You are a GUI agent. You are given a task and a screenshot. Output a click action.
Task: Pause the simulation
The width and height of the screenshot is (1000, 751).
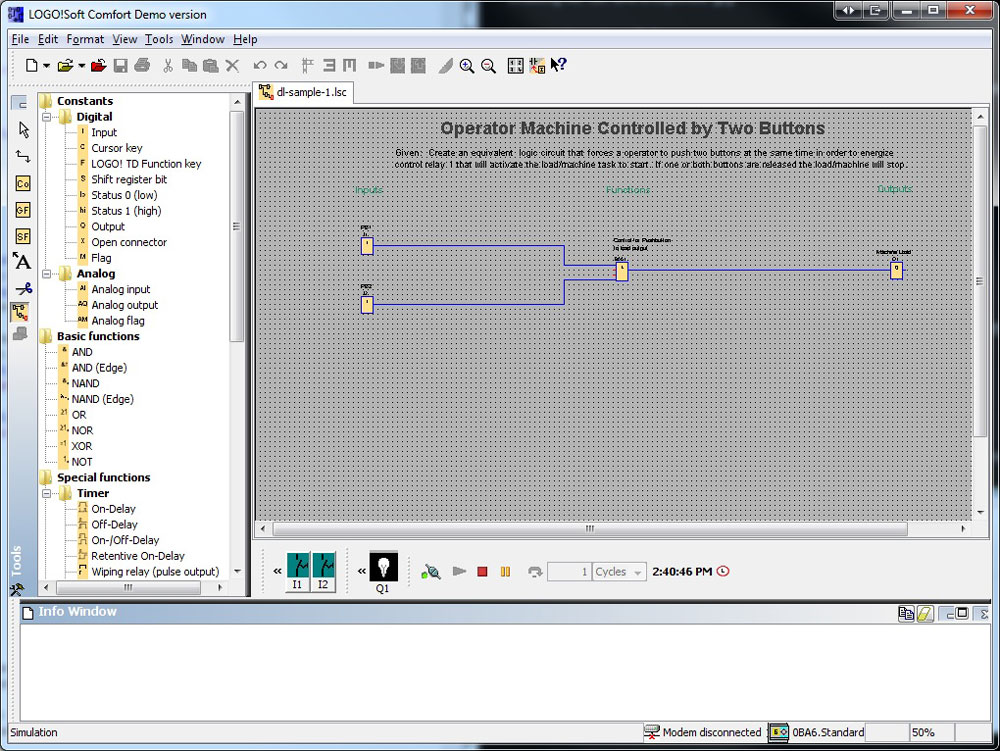[505, 572]
